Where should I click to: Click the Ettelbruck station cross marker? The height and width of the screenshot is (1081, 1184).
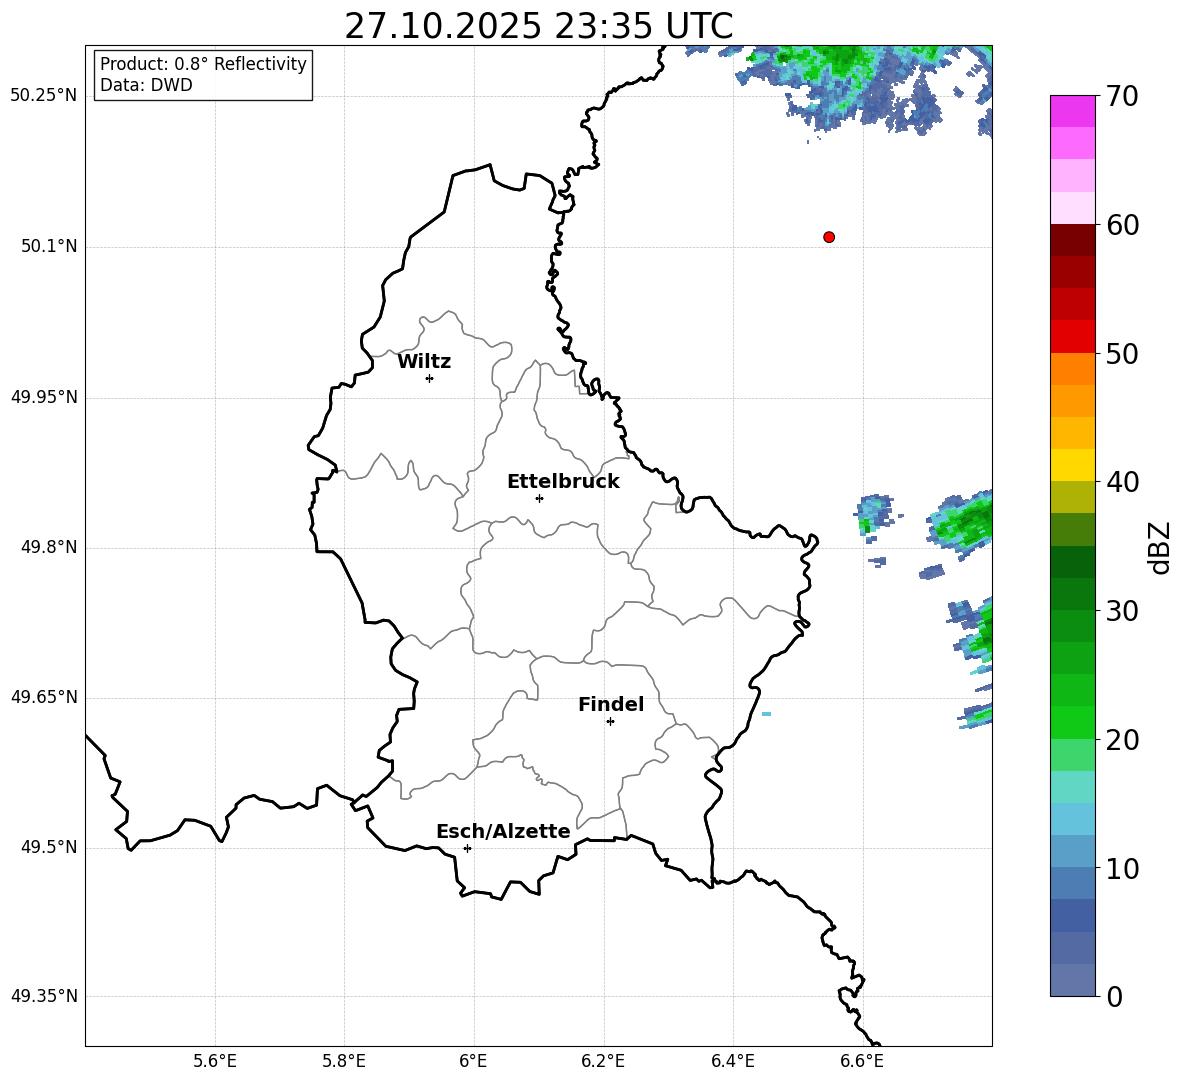539,498
